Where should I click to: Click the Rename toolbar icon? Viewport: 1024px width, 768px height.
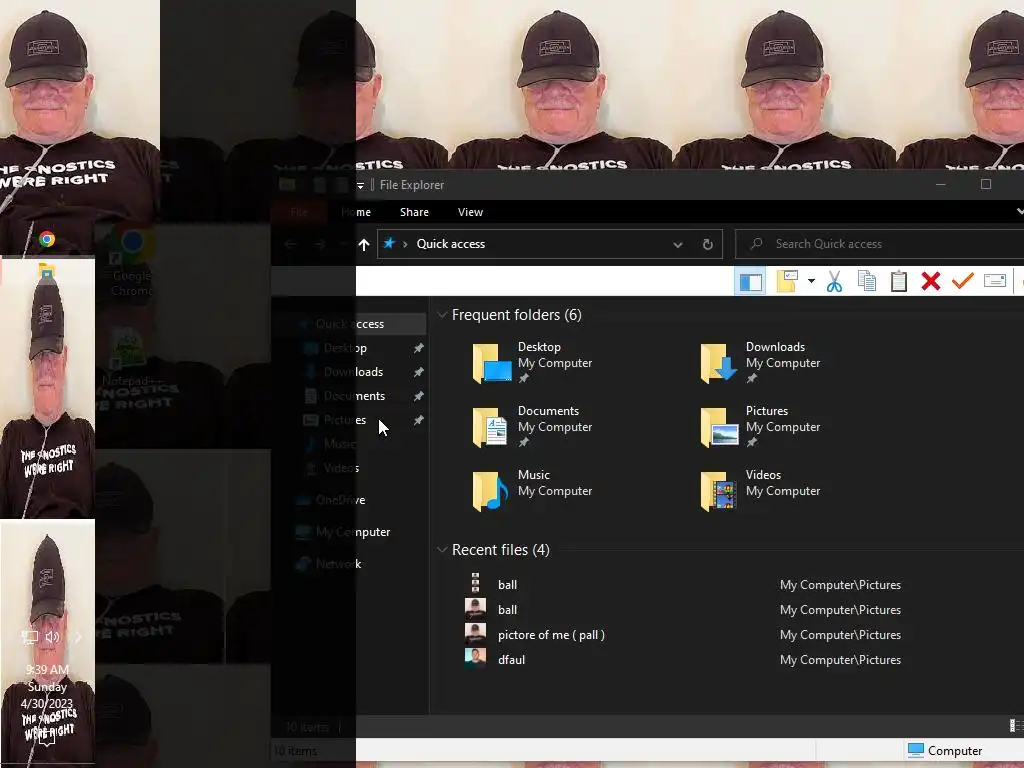[995, 281]
